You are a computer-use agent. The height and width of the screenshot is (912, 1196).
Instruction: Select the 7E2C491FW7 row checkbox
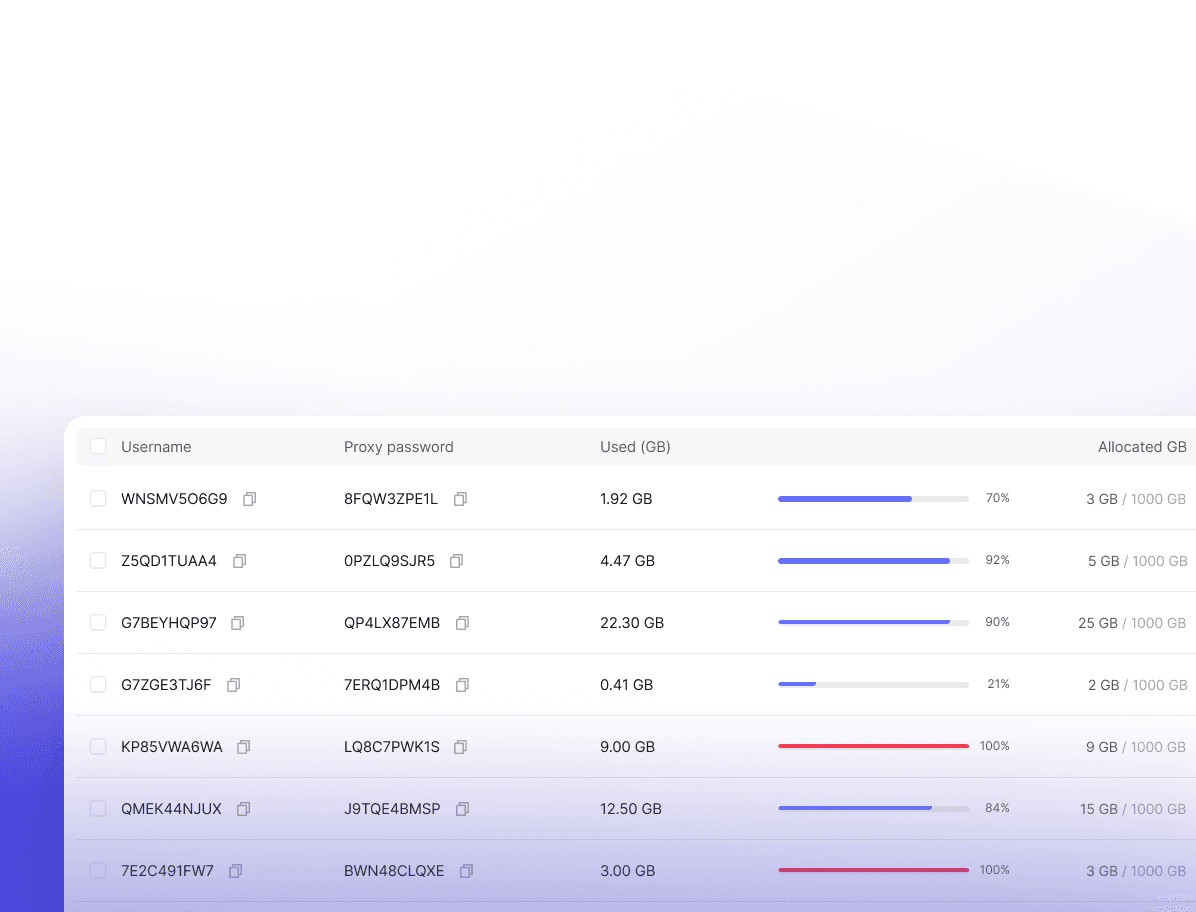tap(98, 870)
